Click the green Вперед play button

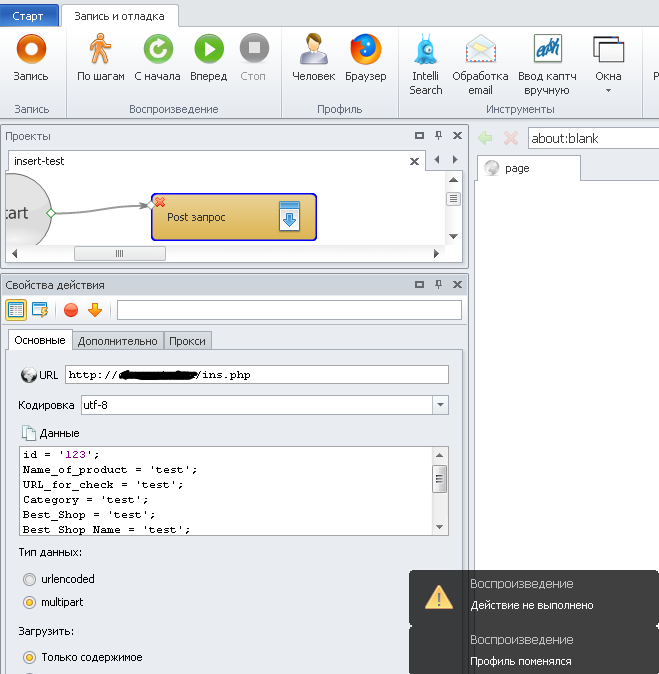coord(209,58)
